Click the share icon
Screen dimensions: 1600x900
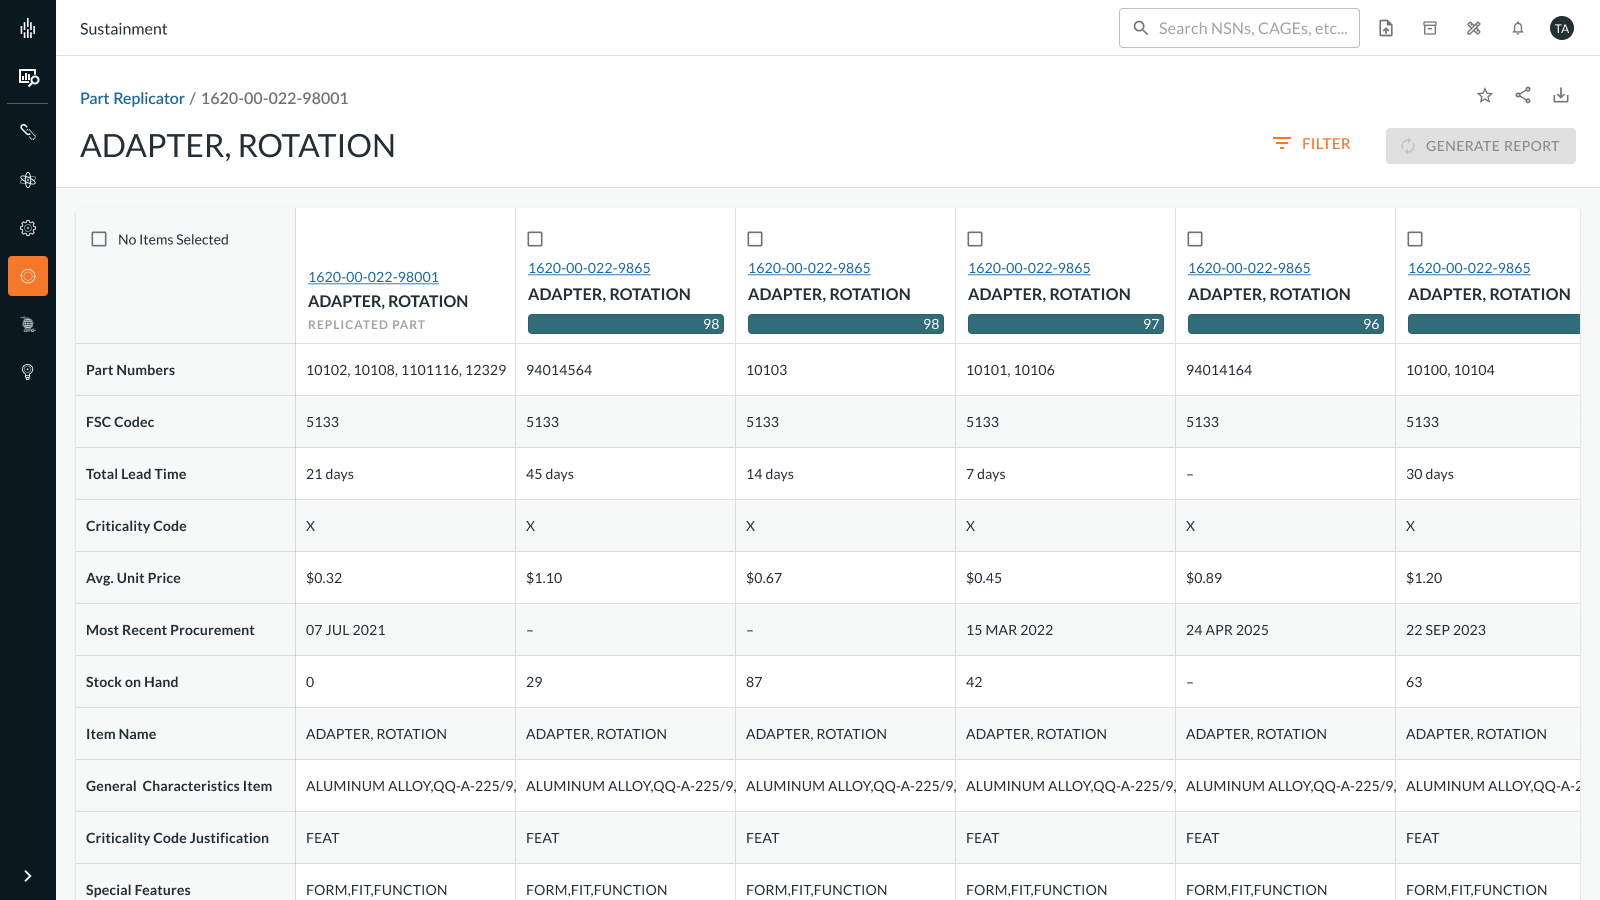[1523, 95]
